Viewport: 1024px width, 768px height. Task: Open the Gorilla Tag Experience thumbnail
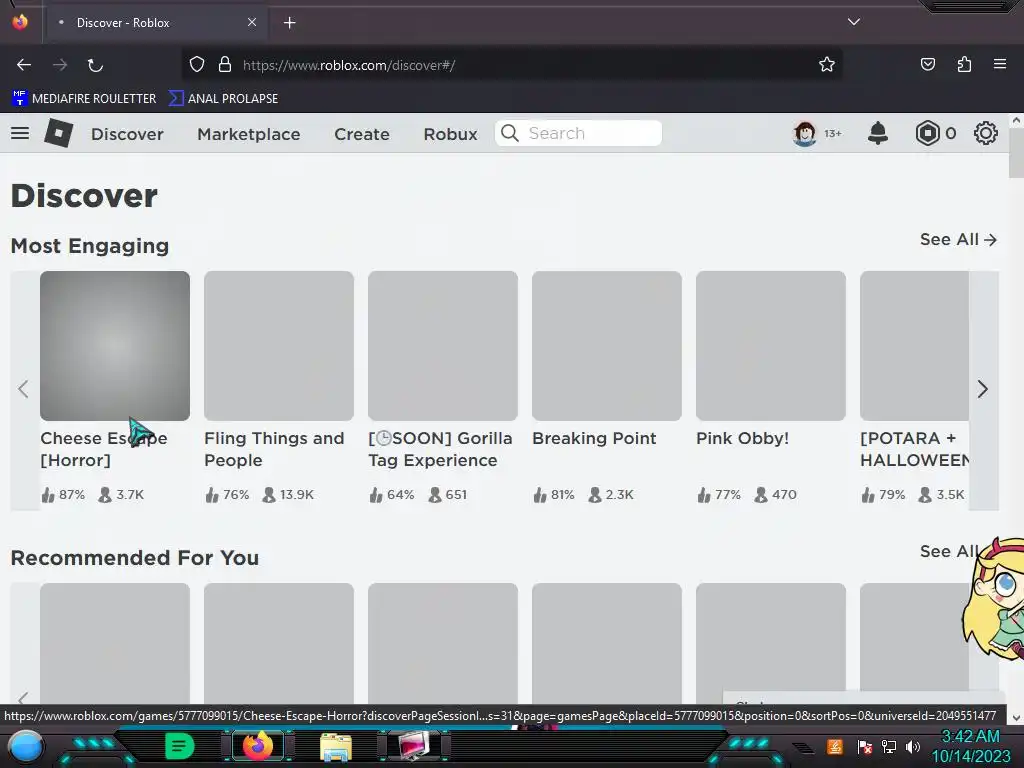pyautogui.click(x=443, y=345)
